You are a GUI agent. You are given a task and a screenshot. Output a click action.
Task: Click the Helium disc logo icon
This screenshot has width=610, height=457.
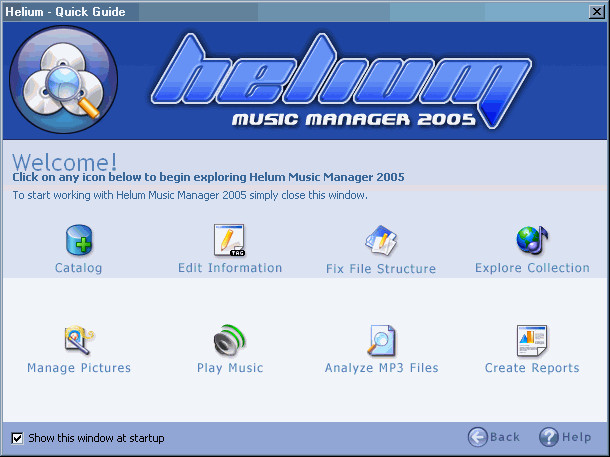(64, 80)
